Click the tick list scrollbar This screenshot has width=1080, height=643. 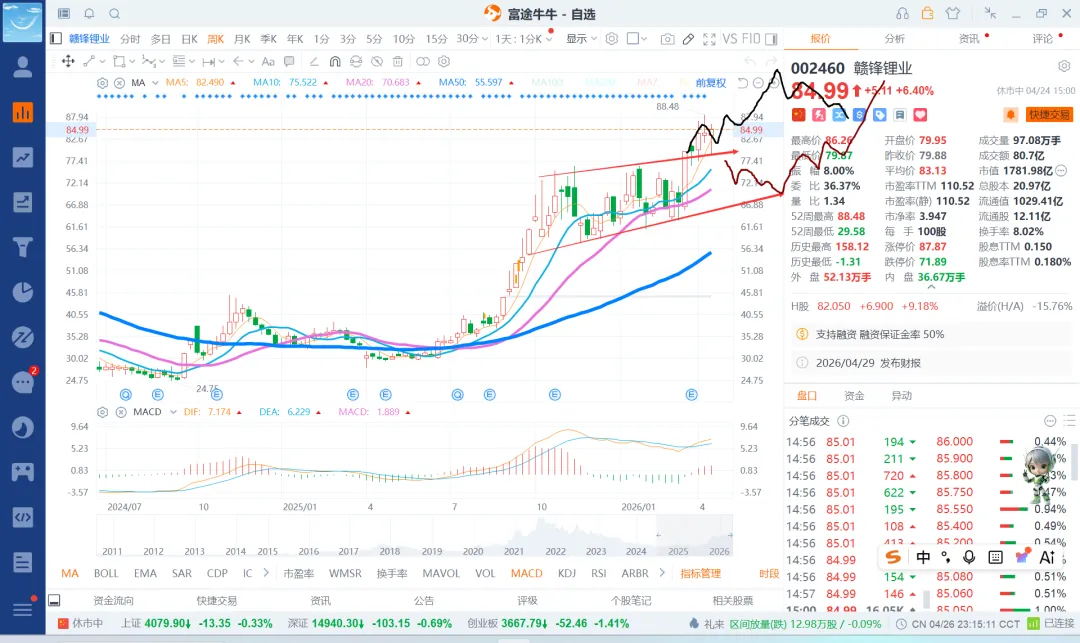pos(1074,461)
